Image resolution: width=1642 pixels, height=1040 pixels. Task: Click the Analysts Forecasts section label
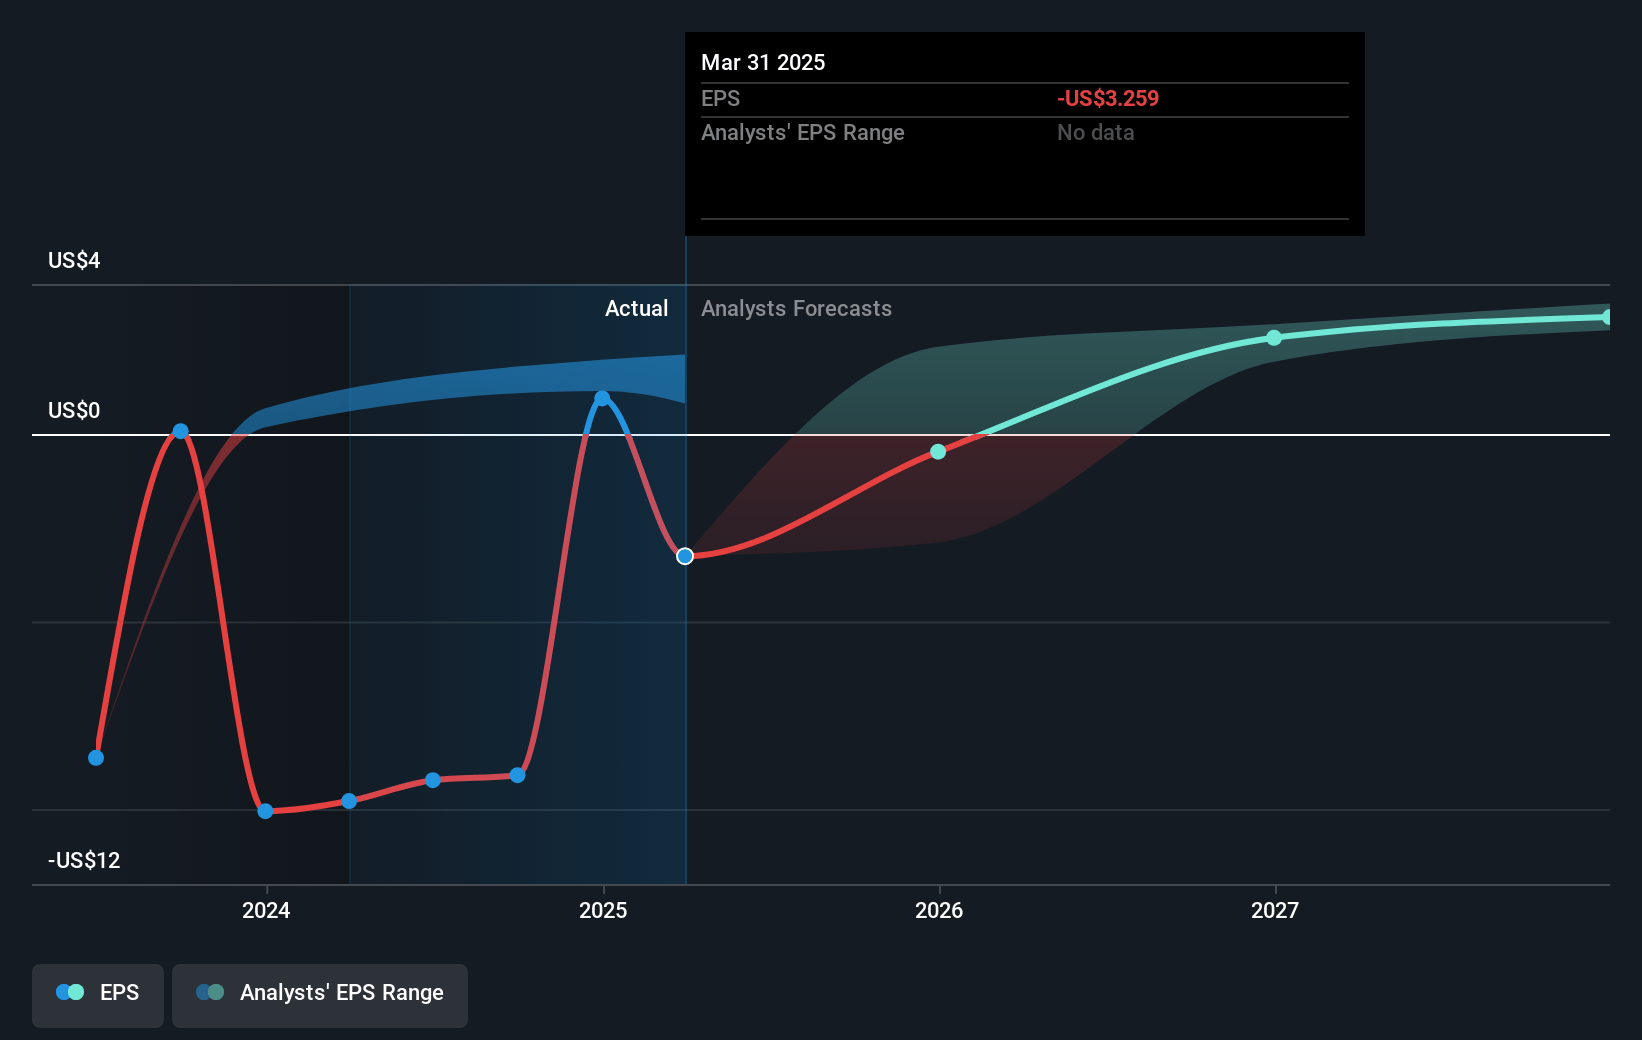click(x=796, y=309)
